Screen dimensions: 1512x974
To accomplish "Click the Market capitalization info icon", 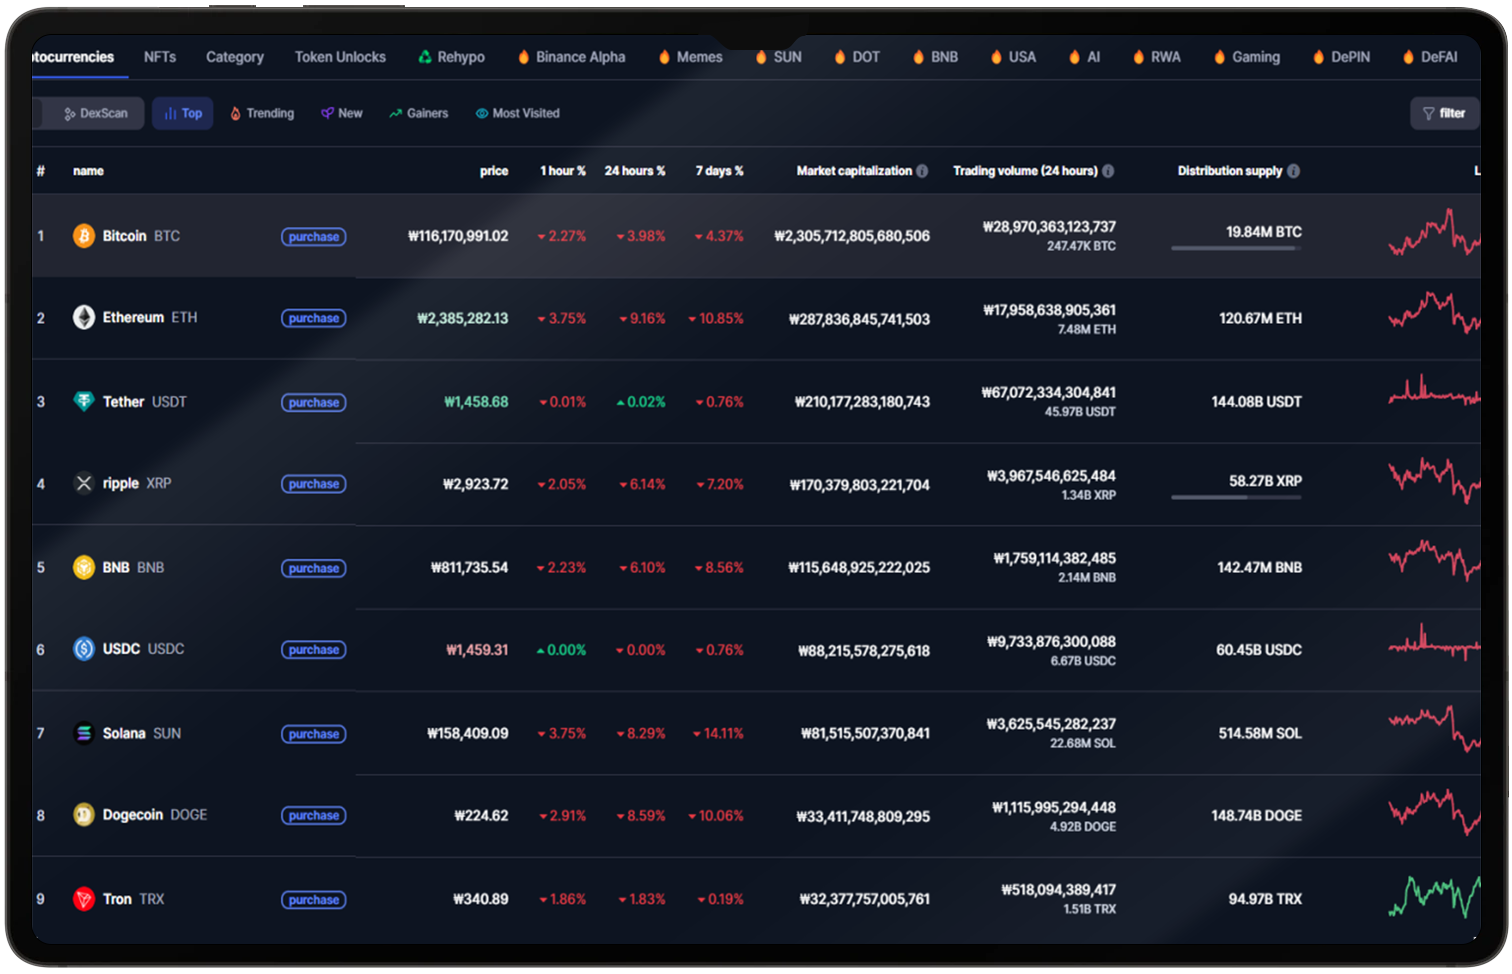I will (922, 171).
